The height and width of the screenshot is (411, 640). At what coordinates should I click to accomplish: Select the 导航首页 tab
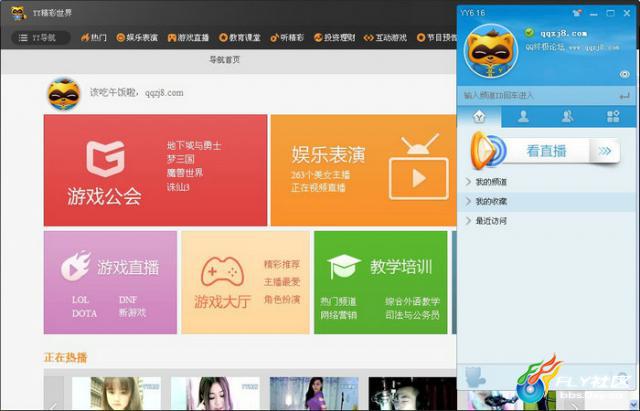[224, 60]
